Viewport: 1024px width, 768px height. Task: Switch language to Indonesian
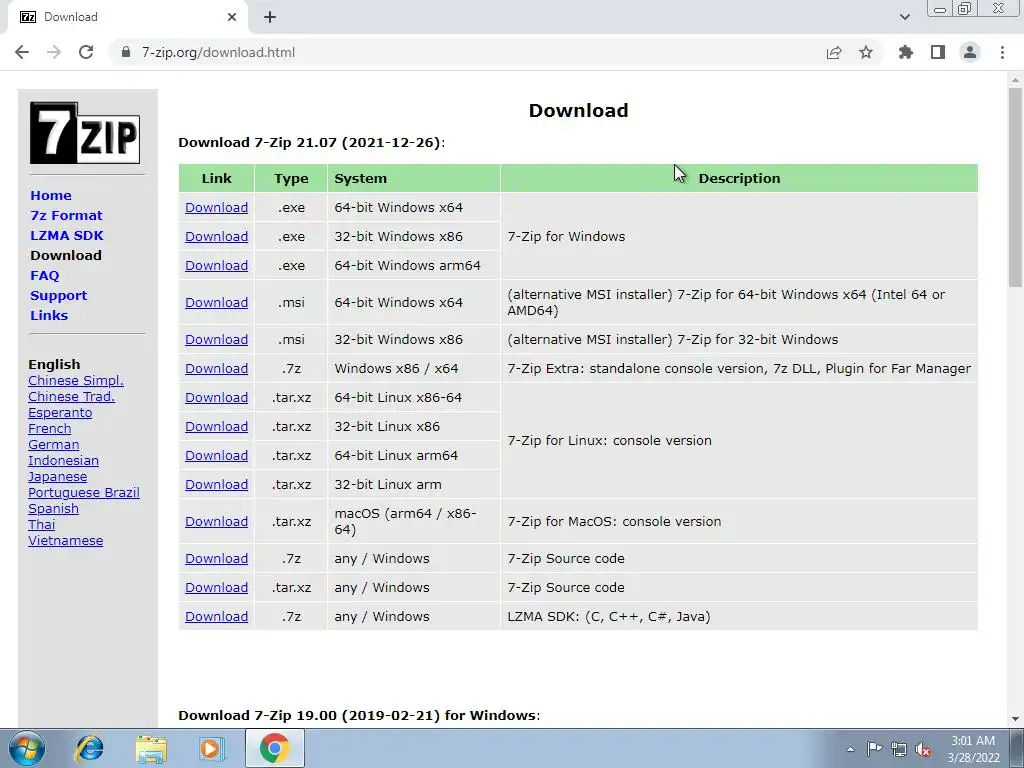(63, 460)
